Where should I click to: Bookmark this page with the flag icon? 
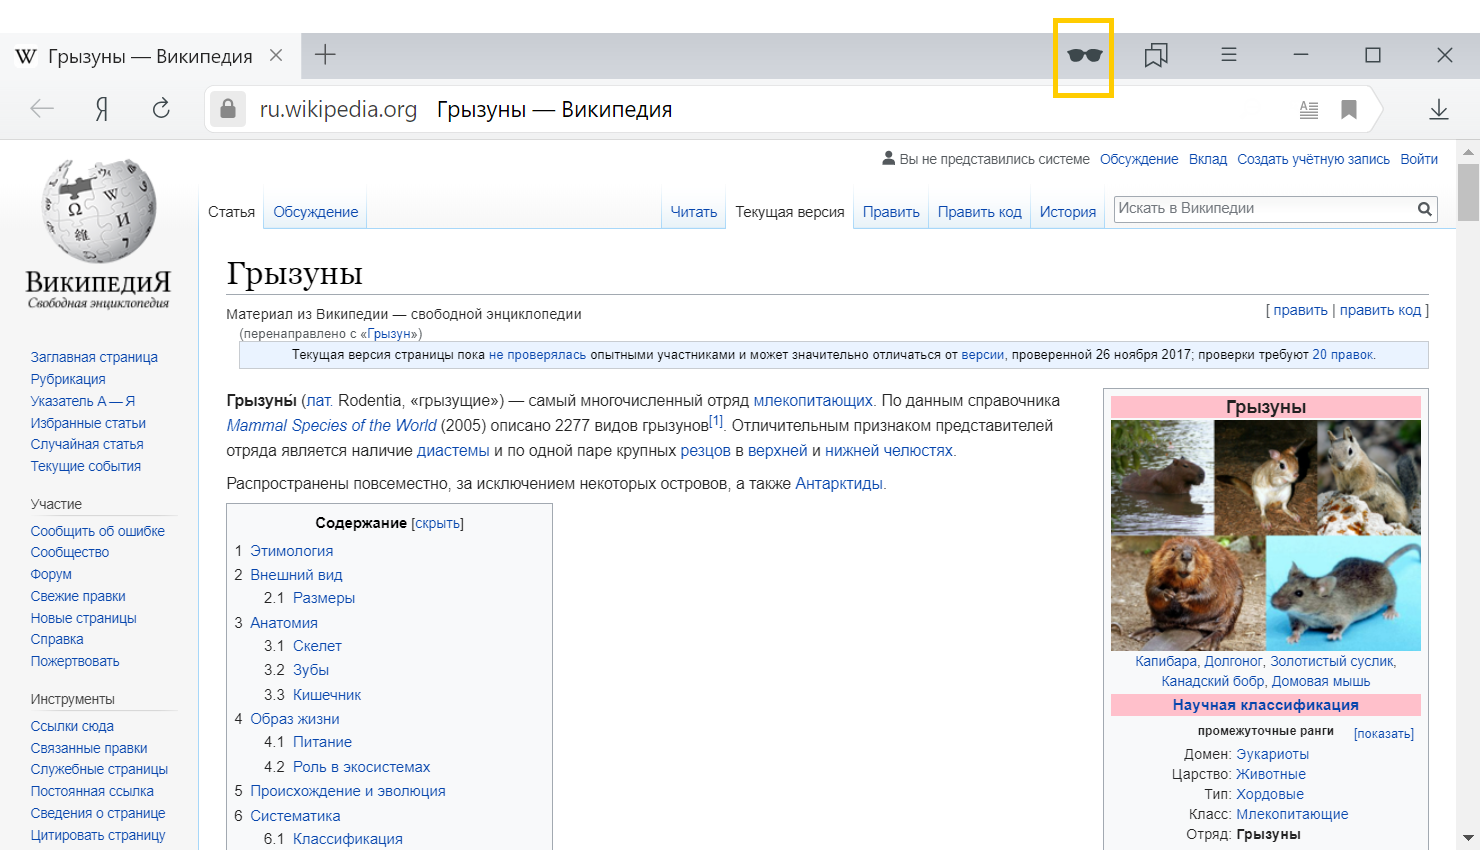pyautogui.click(x=1349, y=110)
